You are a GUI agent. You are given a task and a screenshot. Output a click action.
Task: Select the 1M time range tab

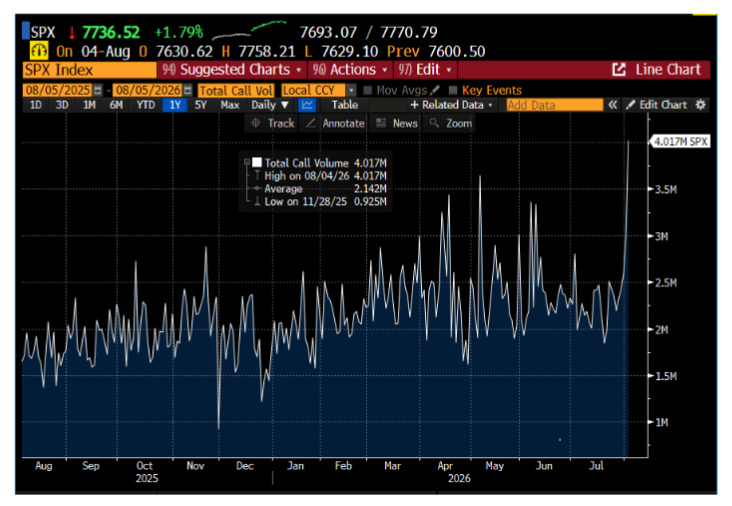[89, 105]
